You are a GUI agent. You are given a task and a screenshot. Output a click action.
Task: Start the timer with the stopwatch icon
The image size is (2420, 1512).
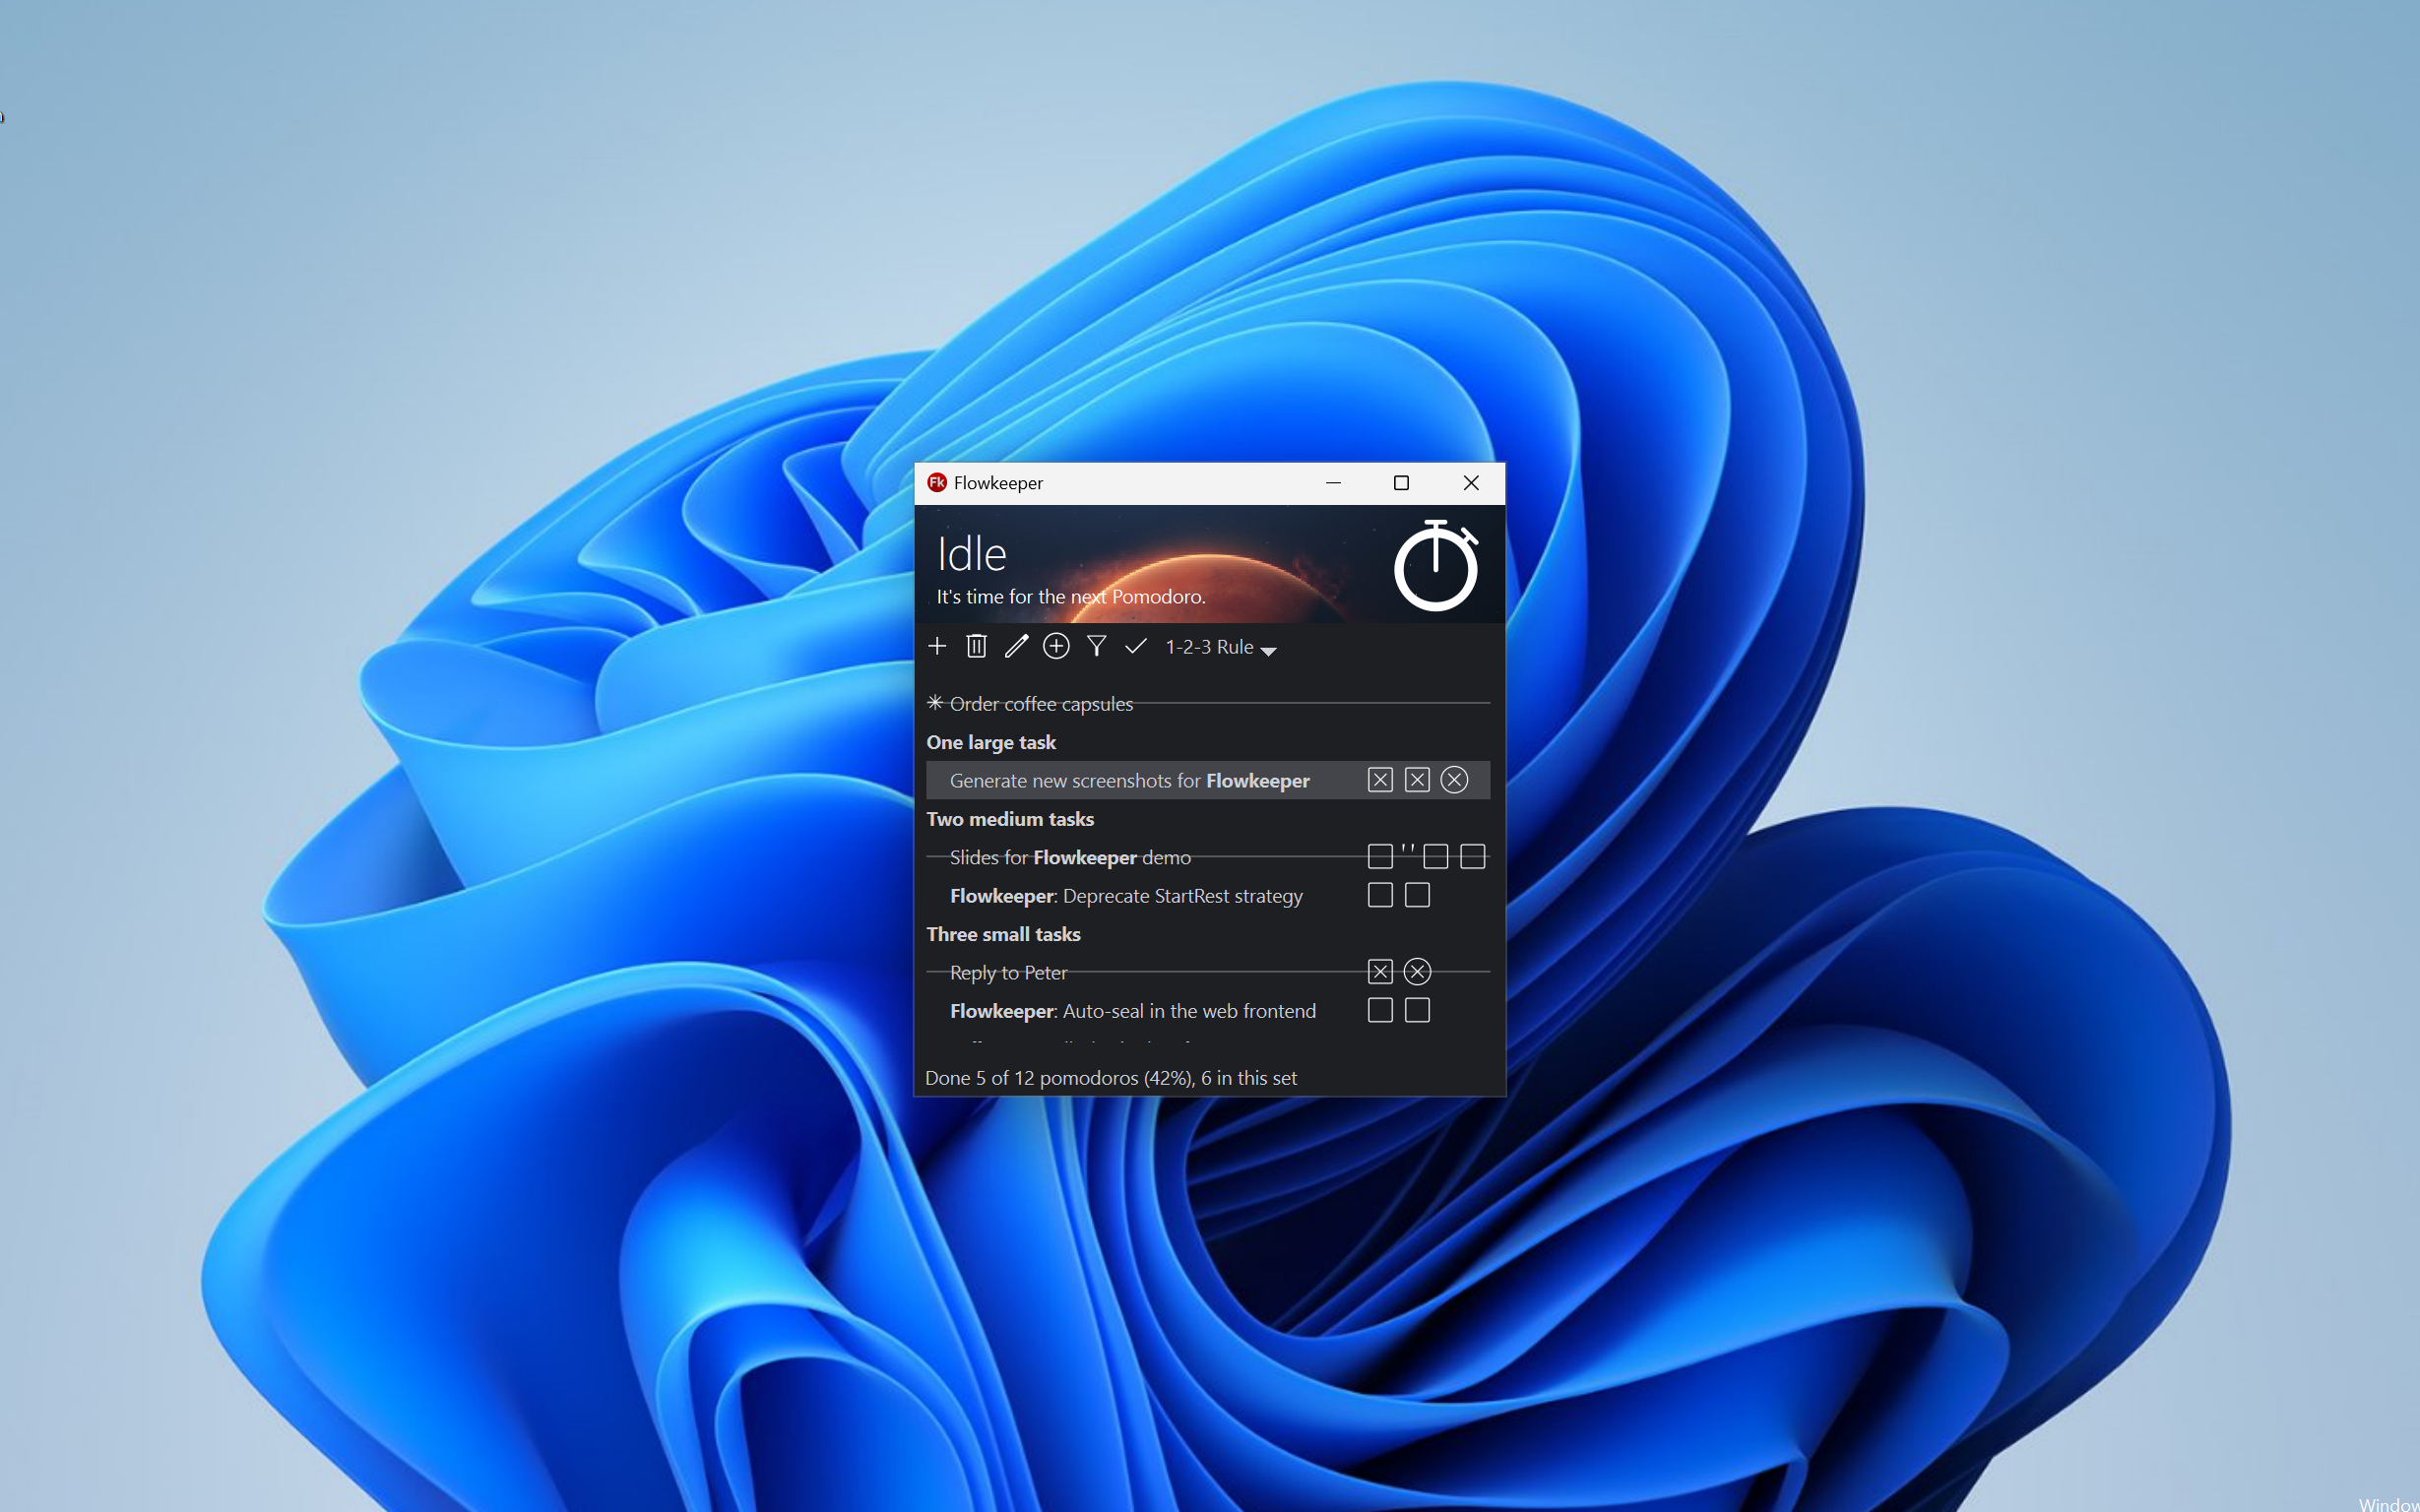tap(1436, 565)
